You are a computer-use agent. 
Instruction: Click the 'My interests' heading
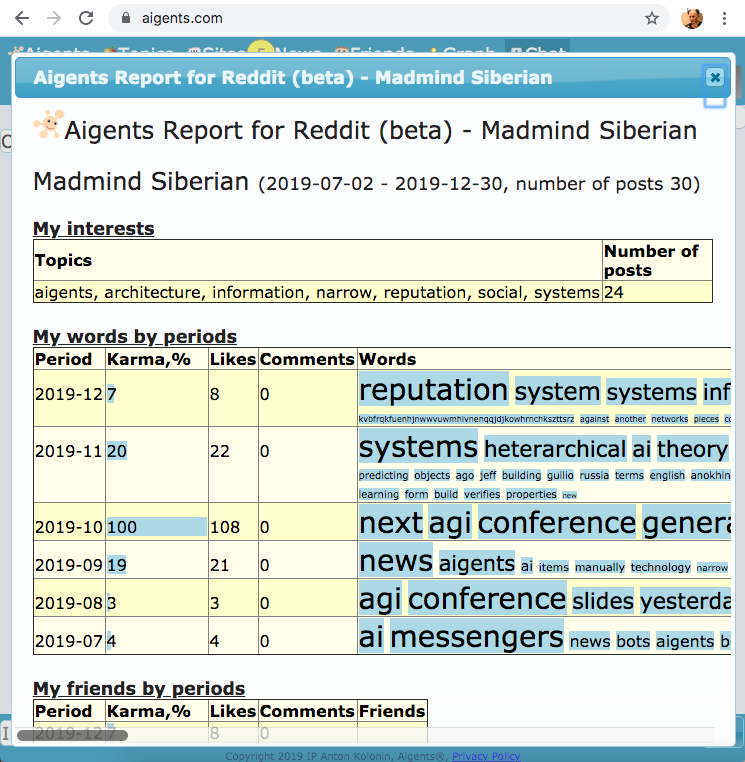(x=94, y=228)
